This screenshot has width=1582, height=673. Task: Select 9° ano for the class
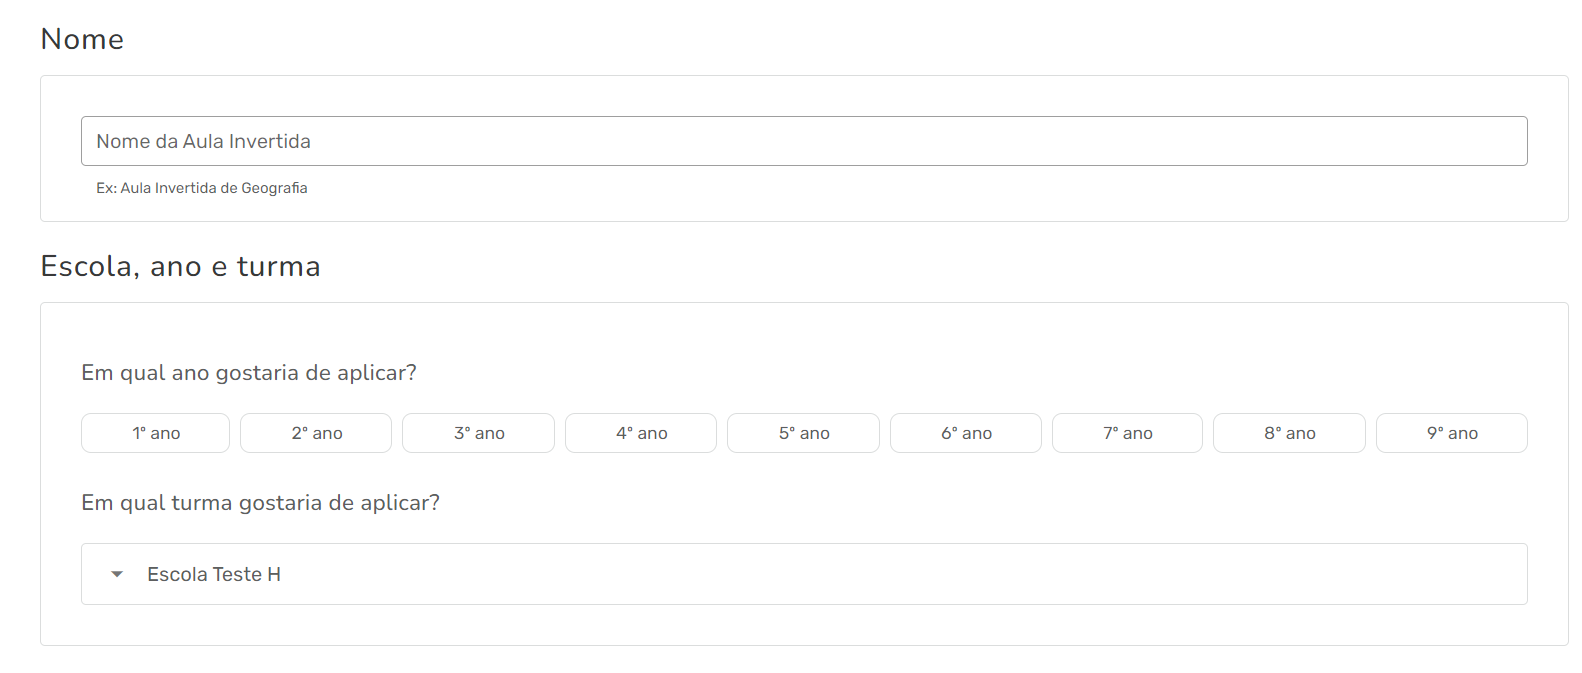(1452, 433)
